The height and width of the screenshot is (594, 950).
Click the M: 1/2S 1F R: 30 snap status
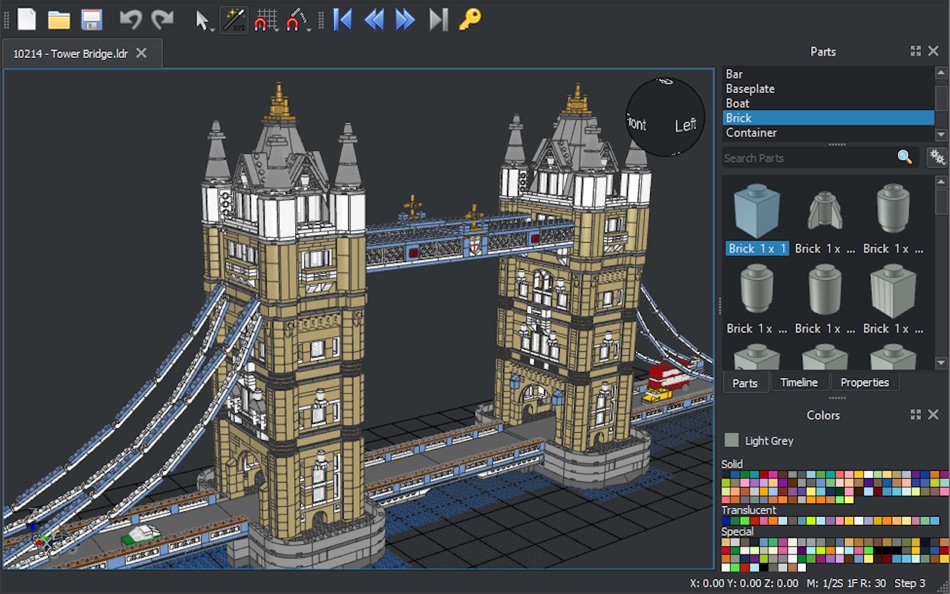coord(846,583)
